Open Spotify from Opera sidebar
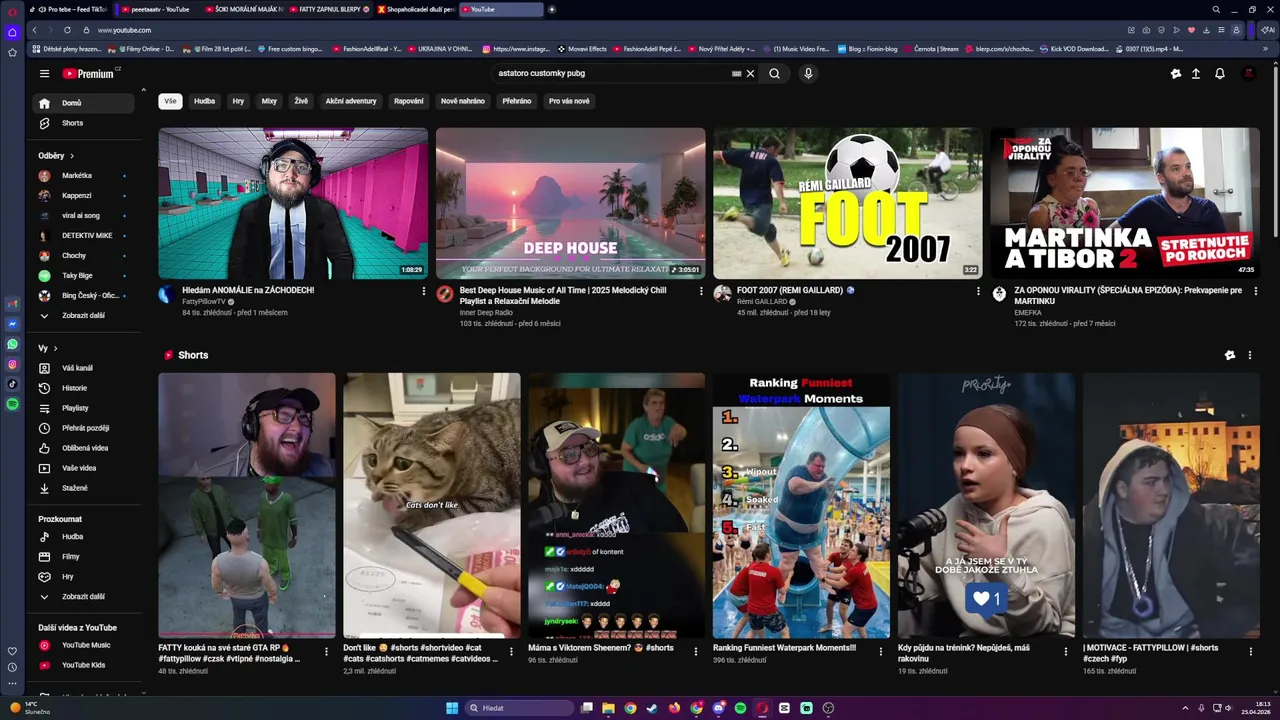 click(x=12, y=404)
